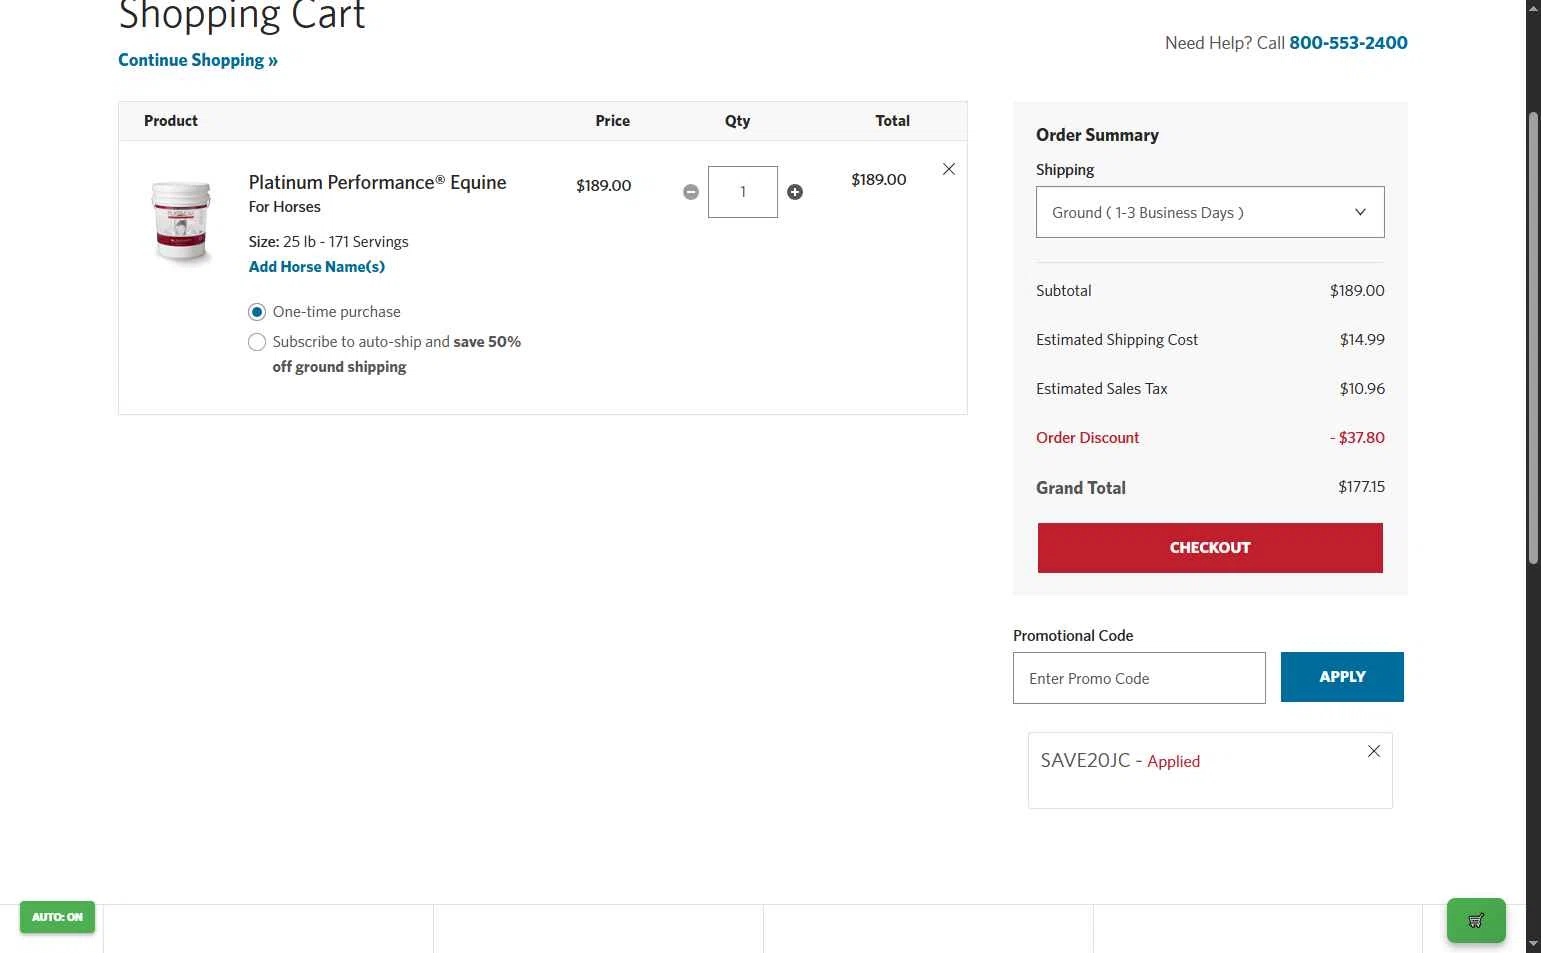This screenshot has width=1541, height=953.
Task: Click the Estimated Sales Tax value $10.96
Action: (x=1362, y=389)
